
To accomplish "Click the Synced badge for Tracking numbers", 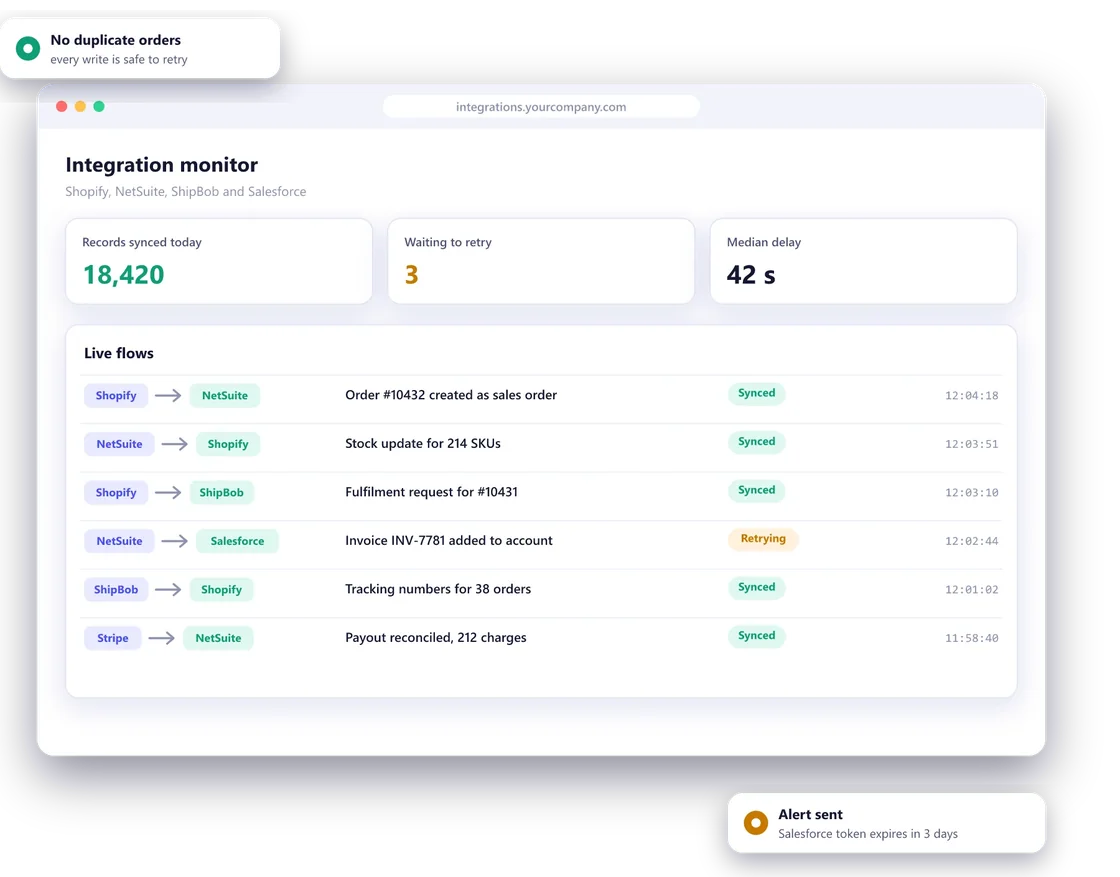I will pyautogui.click(x=756, y=588).
